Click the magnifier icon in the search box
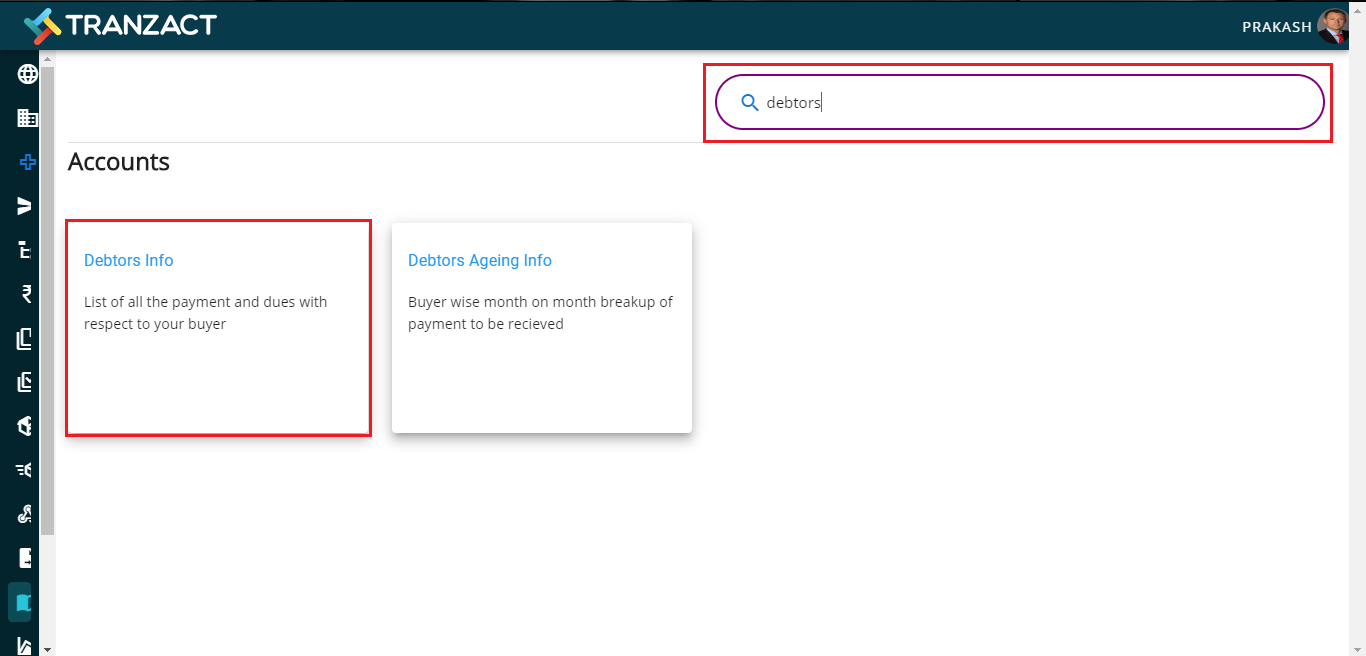1366x656 pixels. tap(749, 102)
